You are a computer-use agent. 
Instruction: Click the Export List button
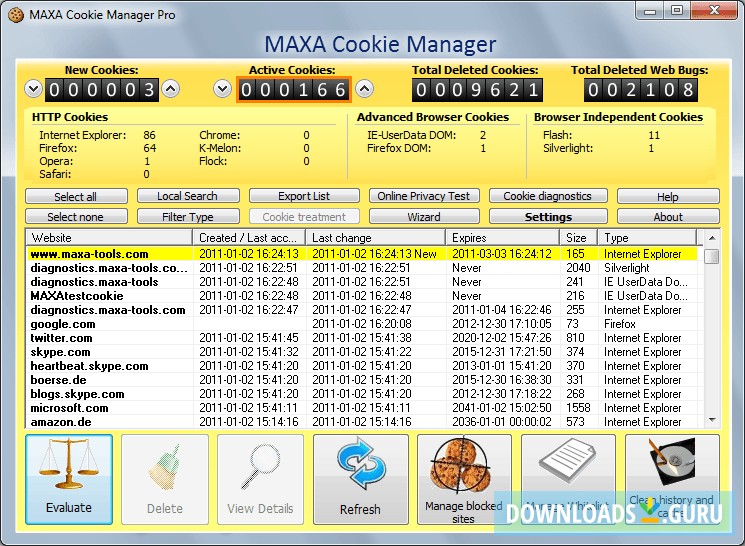tap(304, 196)
